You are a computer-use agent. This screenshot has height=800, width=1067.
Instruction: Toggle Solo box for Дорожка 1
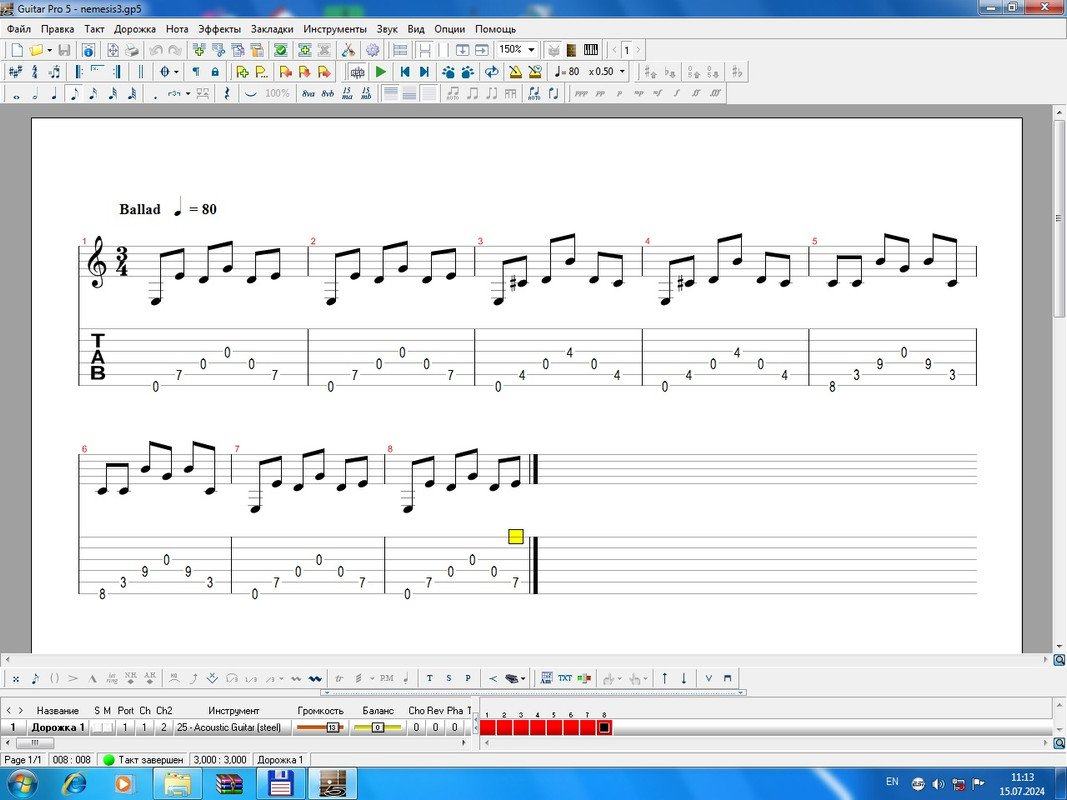click(x=97, y=728)
